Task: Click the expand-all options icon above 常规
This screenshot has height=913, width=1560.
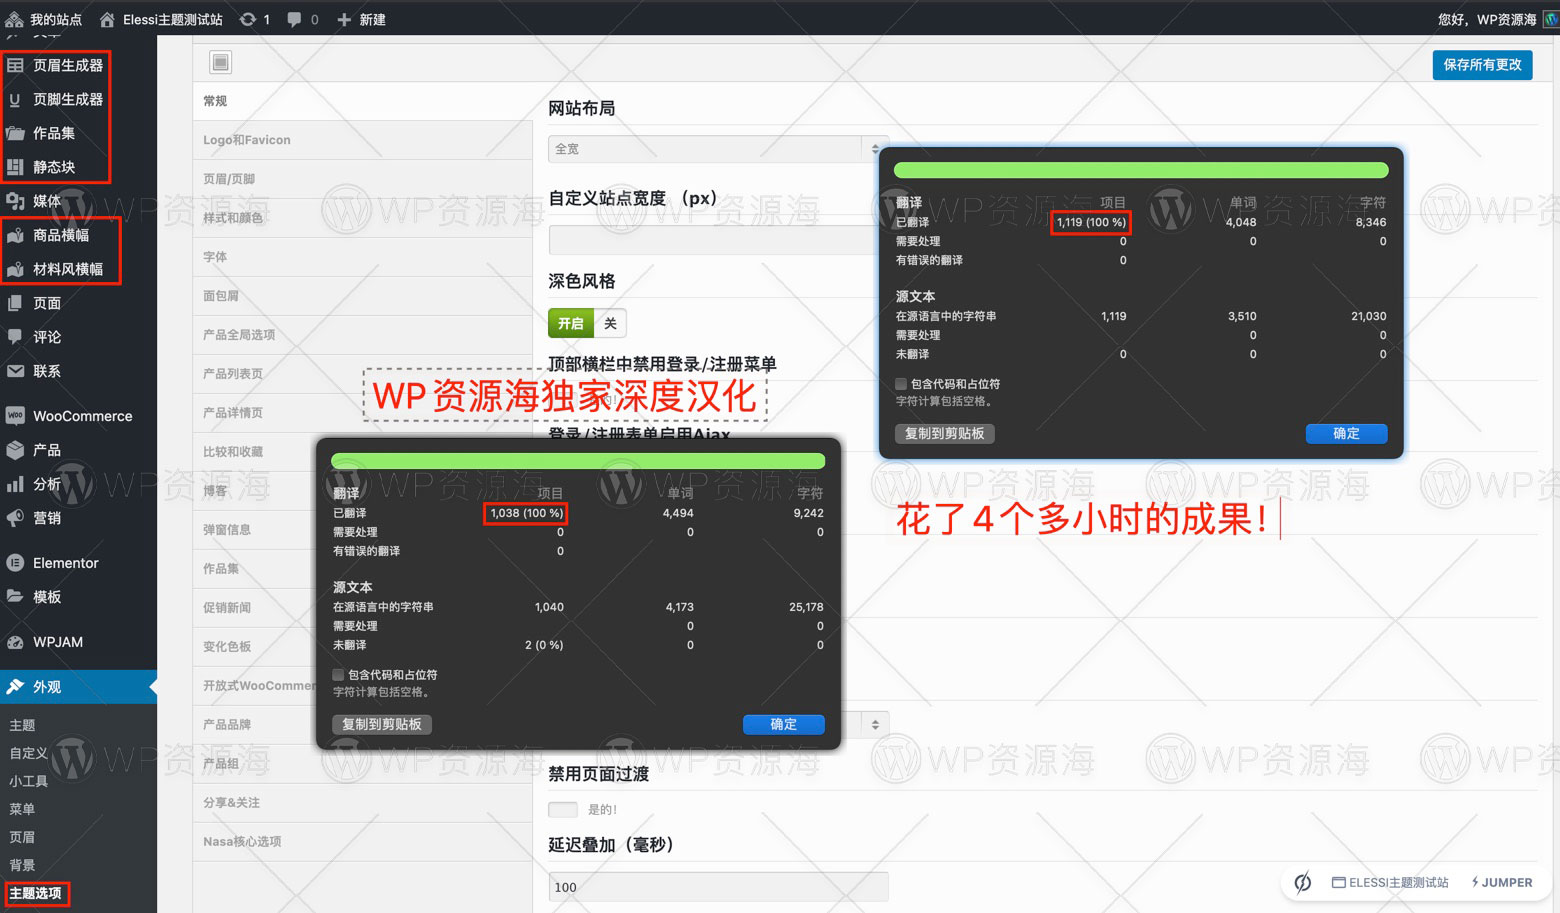Action: 221,62
